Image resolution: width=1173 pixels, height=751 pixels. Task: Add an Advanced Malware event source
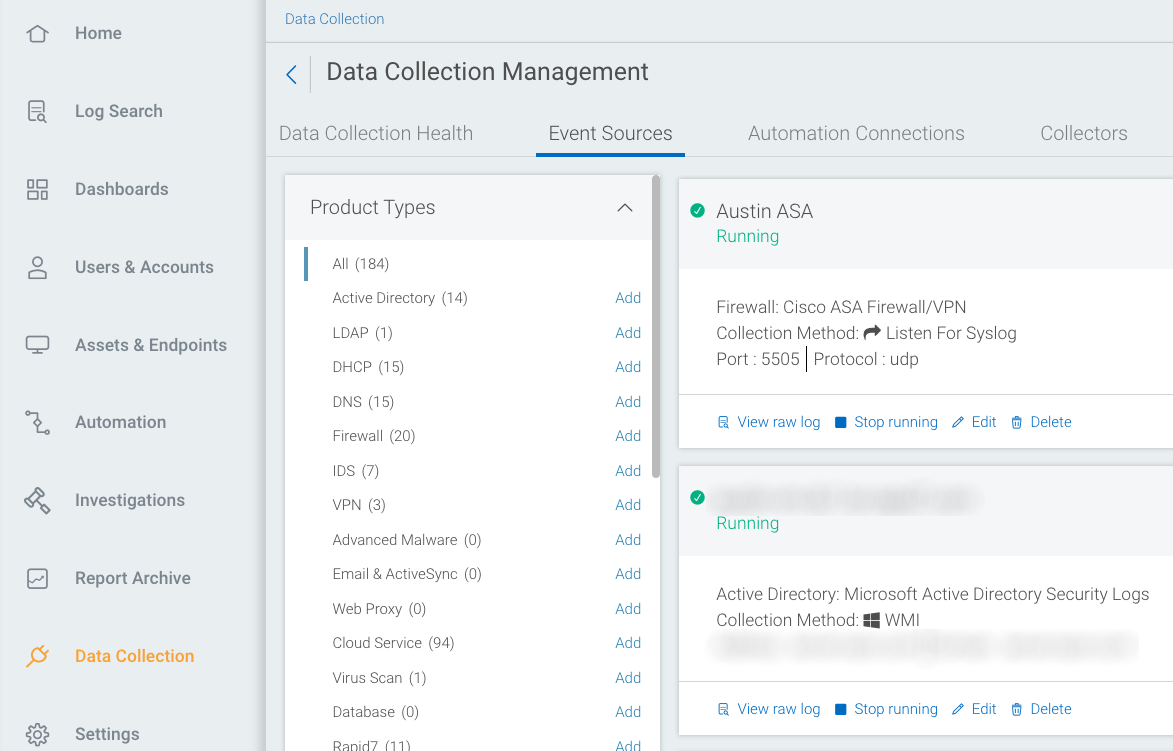[x=628, y=539]
